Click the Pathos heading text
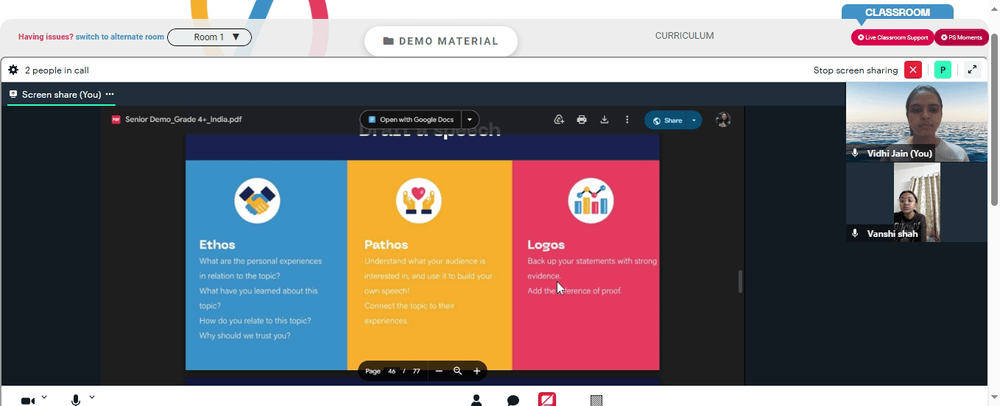1000x406 pixels. (x=386, y=245)
